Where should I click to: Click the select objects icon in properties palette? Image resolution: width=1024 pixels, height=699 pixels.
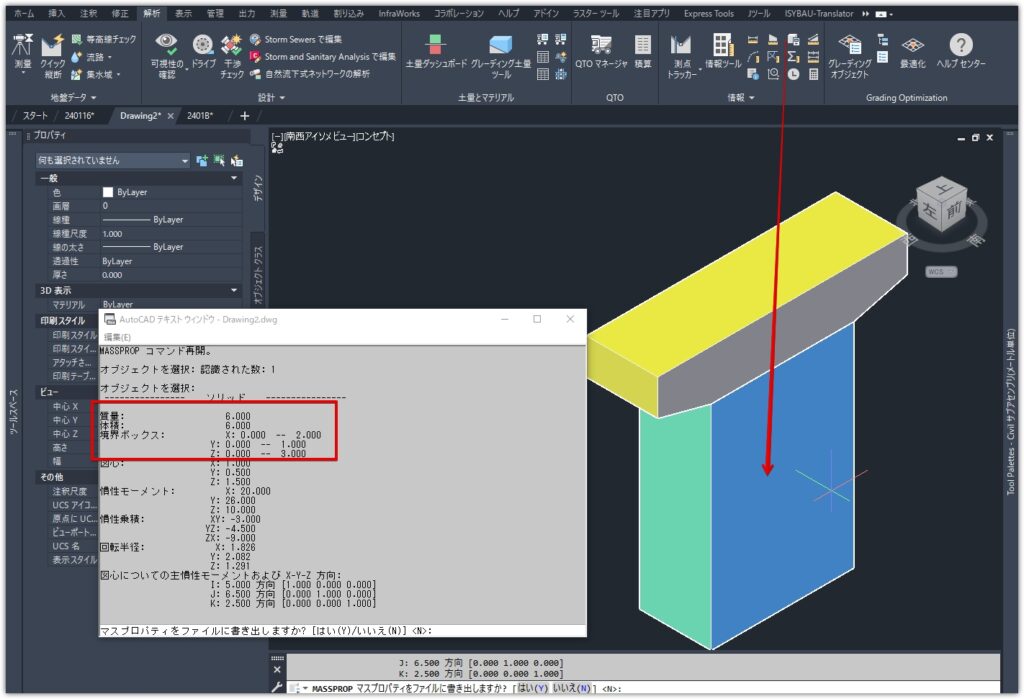(x=219, y=160)
